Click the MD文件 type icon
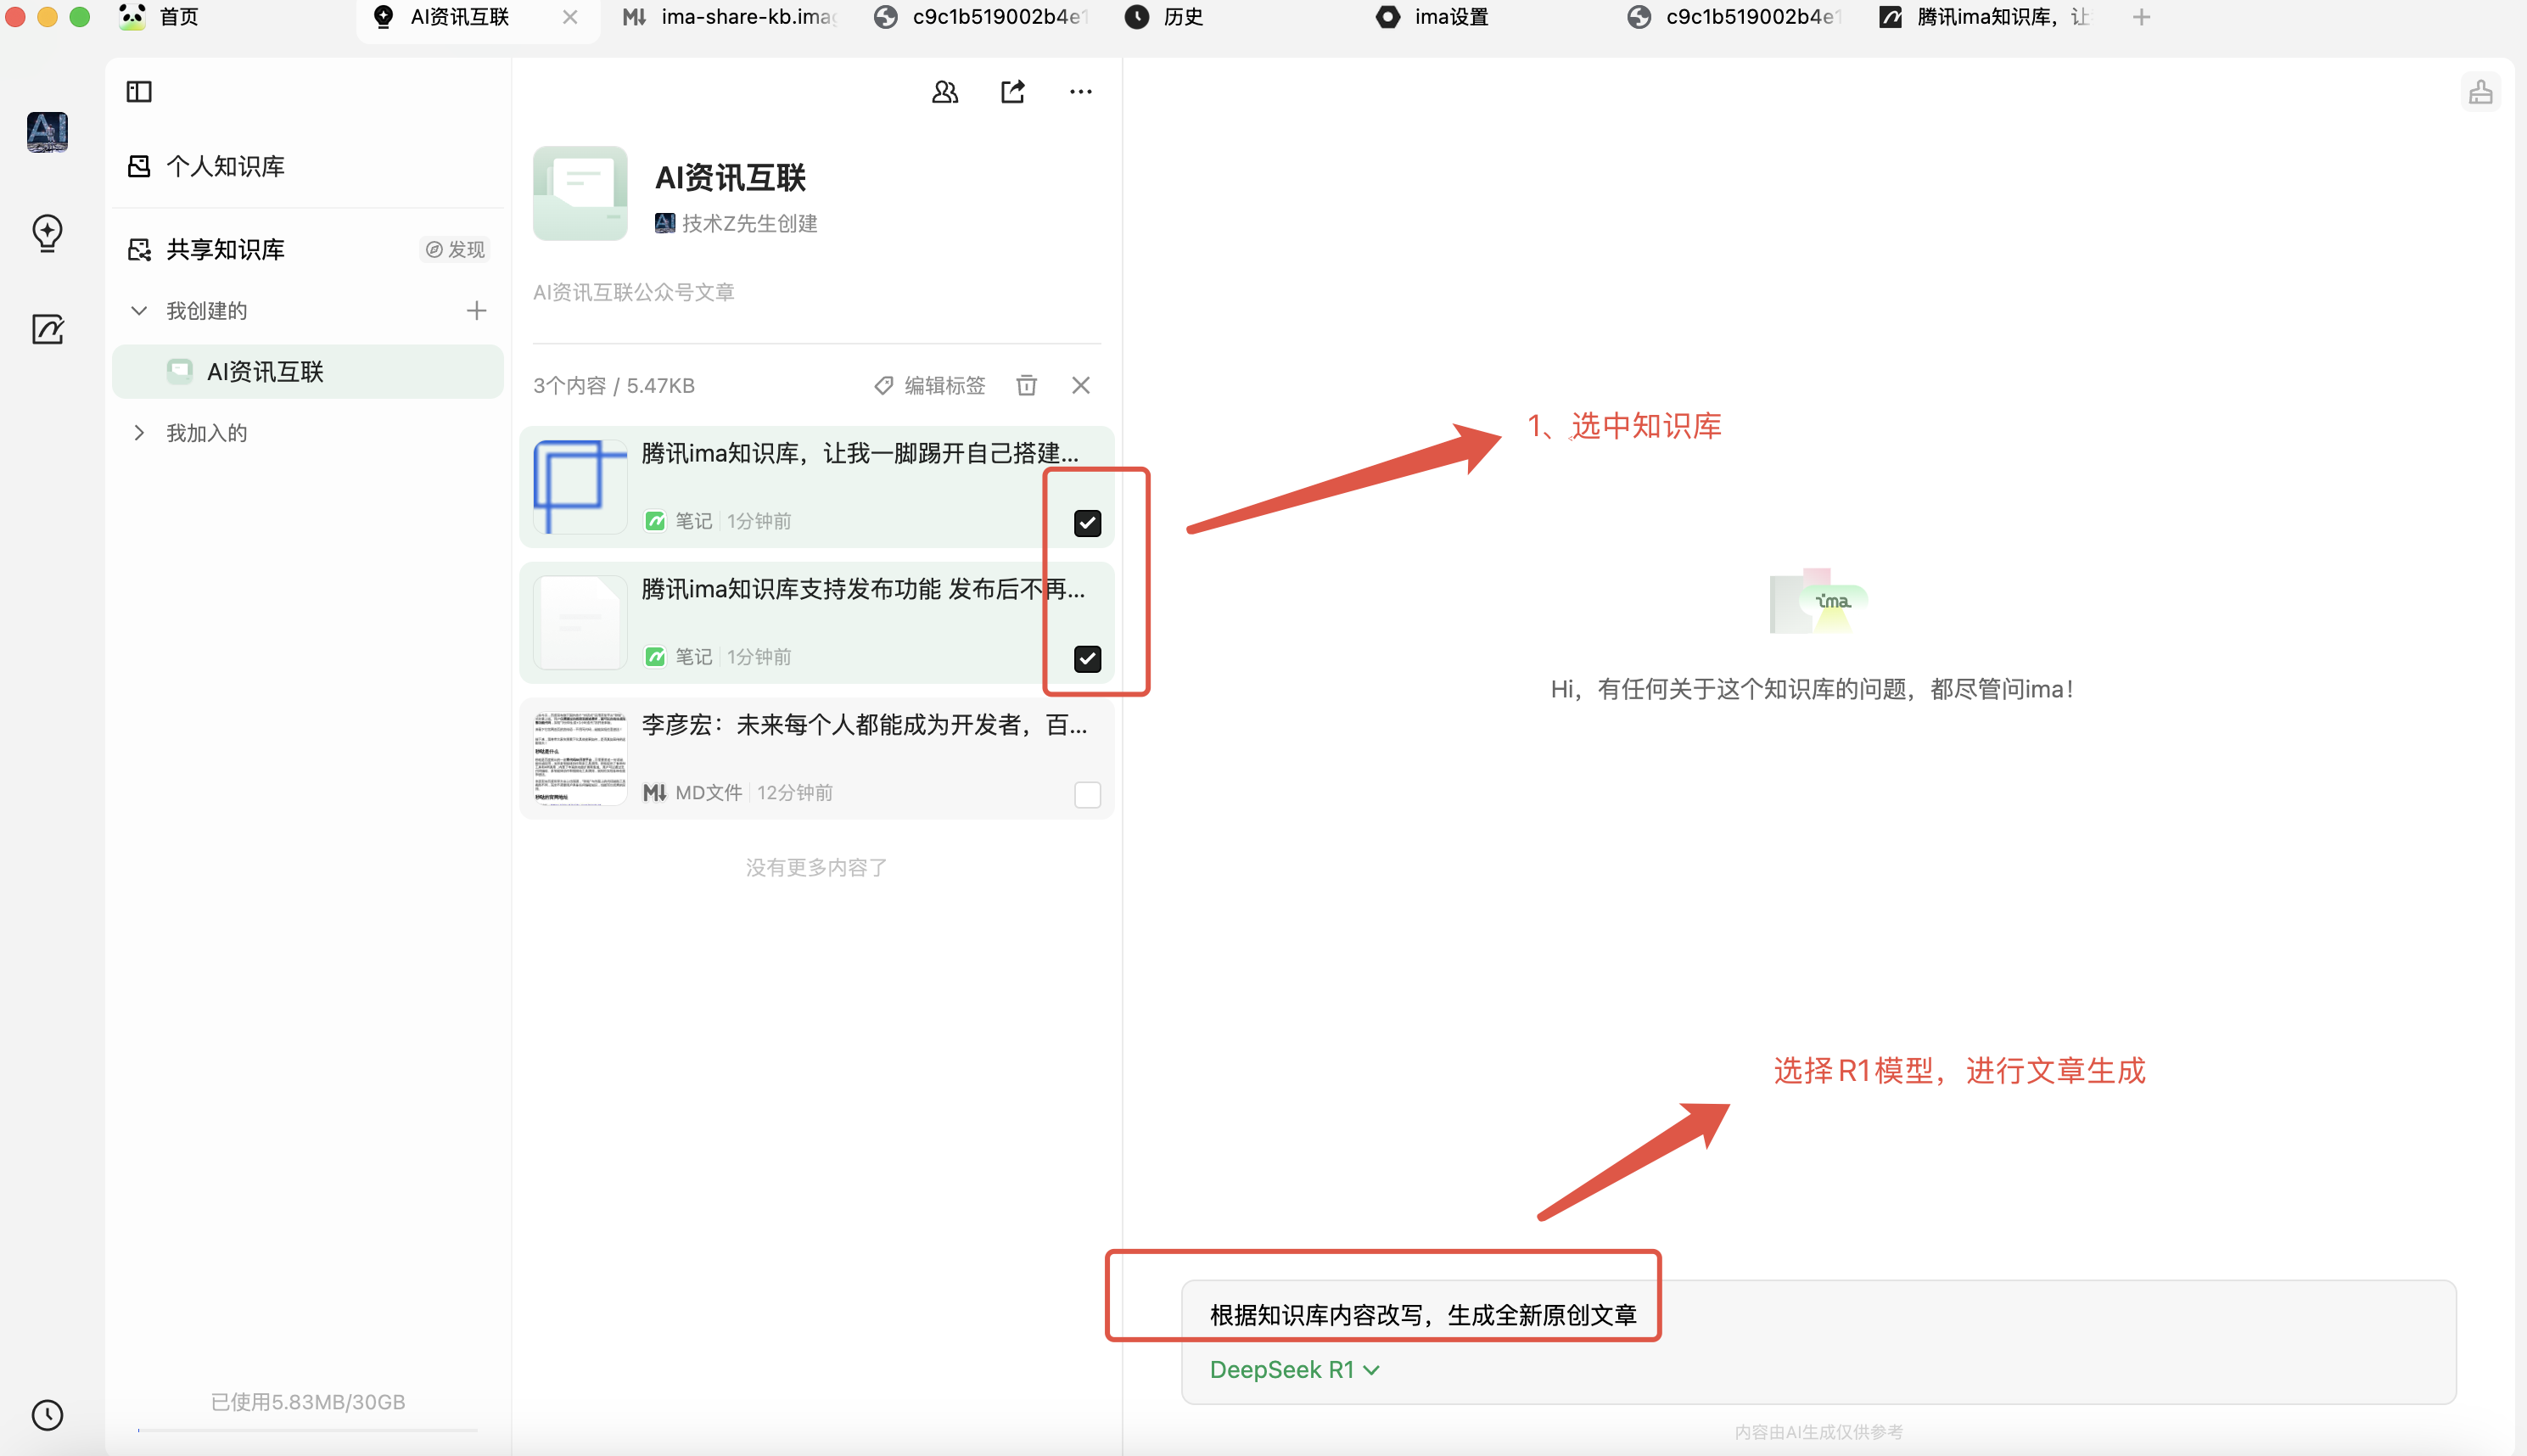 click(x=654, y=792)
